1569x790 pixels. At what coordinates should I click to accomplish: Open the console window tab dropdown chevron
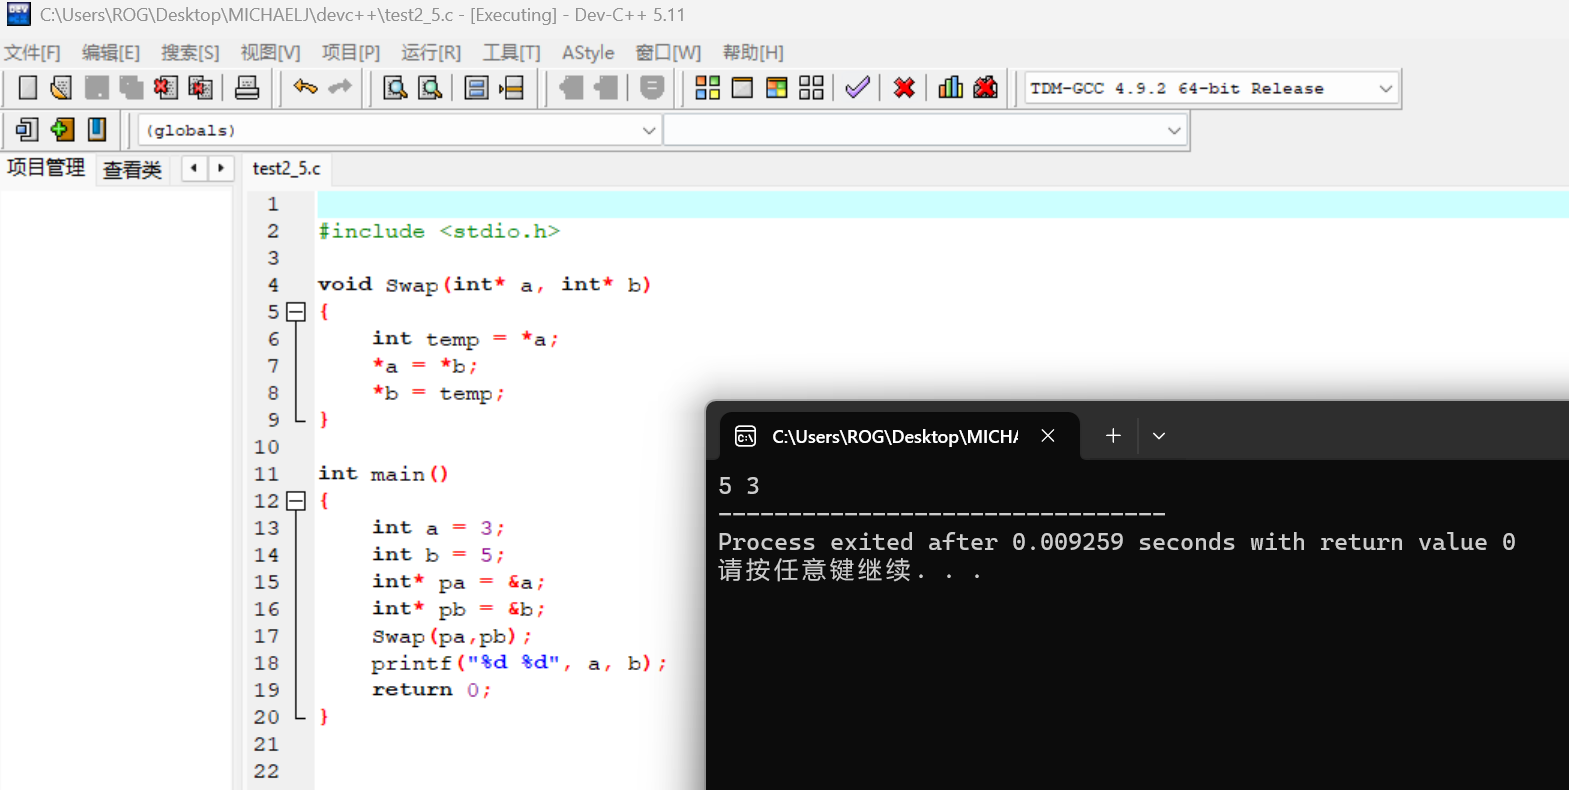click(1159, 436)
